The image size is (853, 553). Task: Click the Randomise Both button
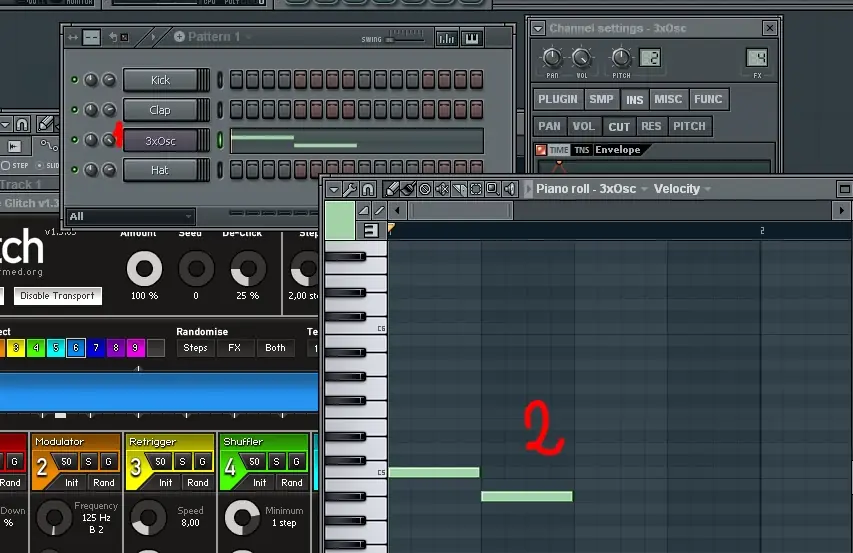point(275,348)
